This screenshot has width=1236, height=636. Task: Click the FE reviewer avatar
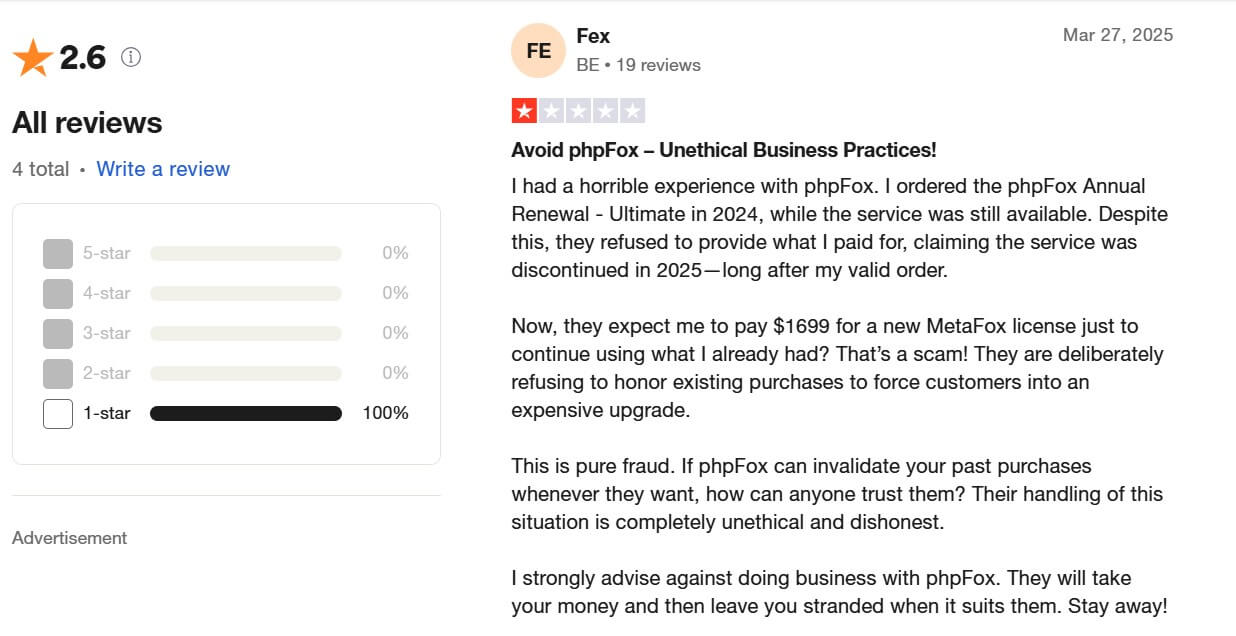coord(538,50)
